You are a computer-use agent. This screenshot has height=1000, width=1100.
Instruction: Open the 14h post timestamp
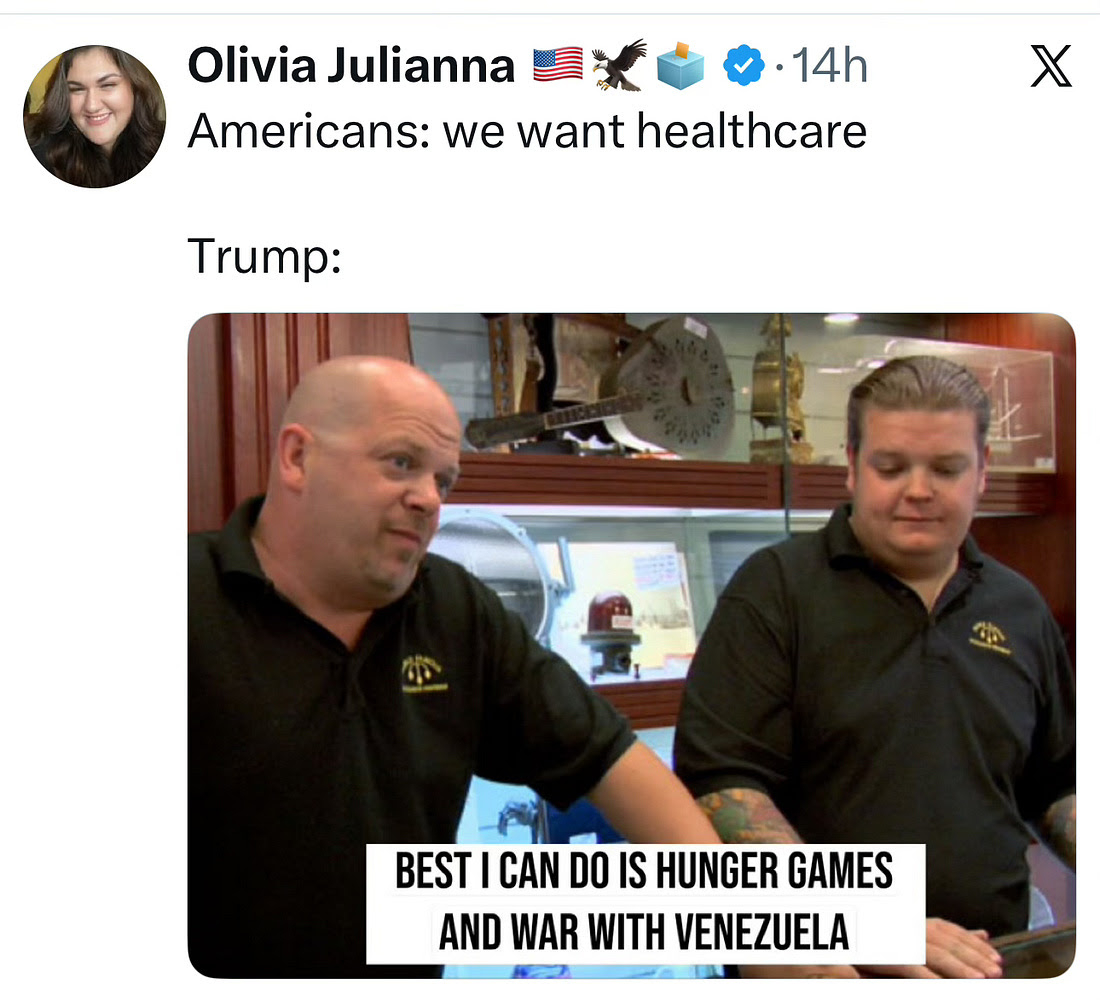pos(829,65)
